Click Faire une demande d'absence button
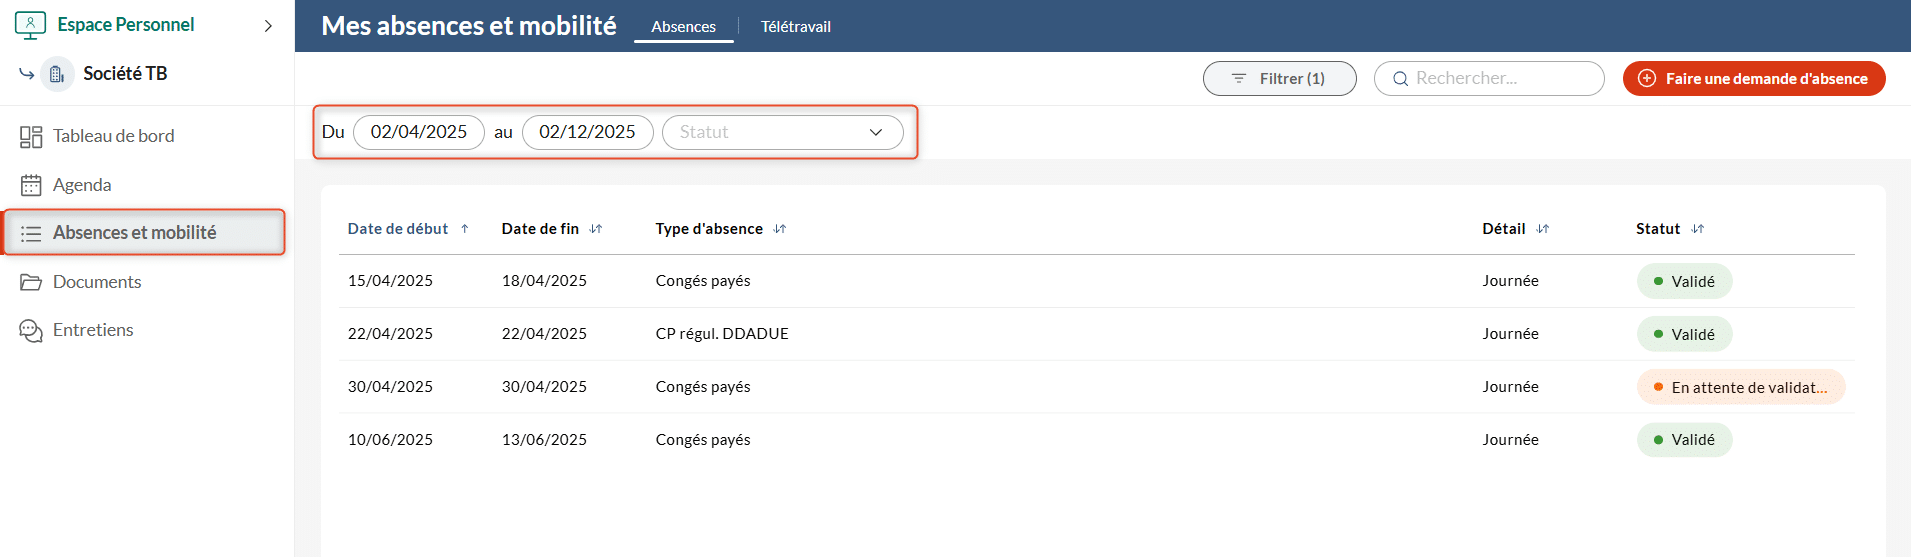1911x557 pixels. tap(1753, 78)
